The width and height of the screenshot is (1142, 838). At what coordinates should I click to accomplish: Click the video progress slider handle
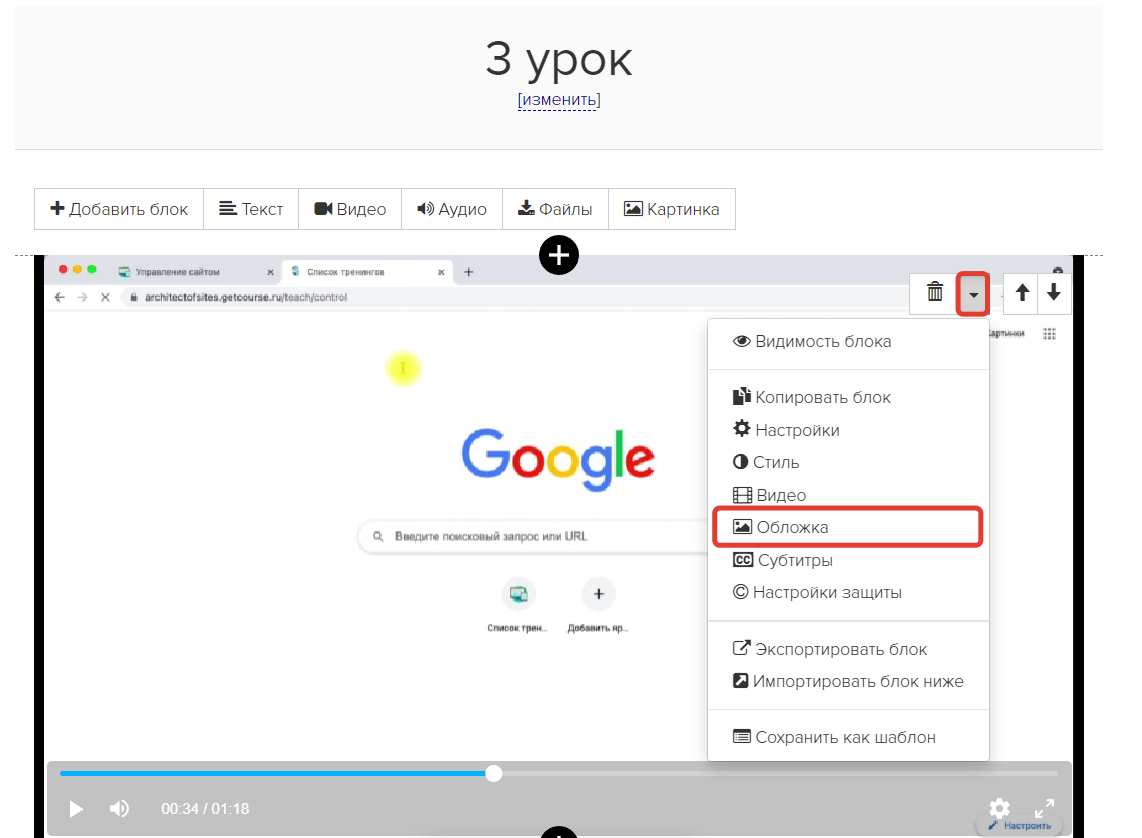coord(494,773)
